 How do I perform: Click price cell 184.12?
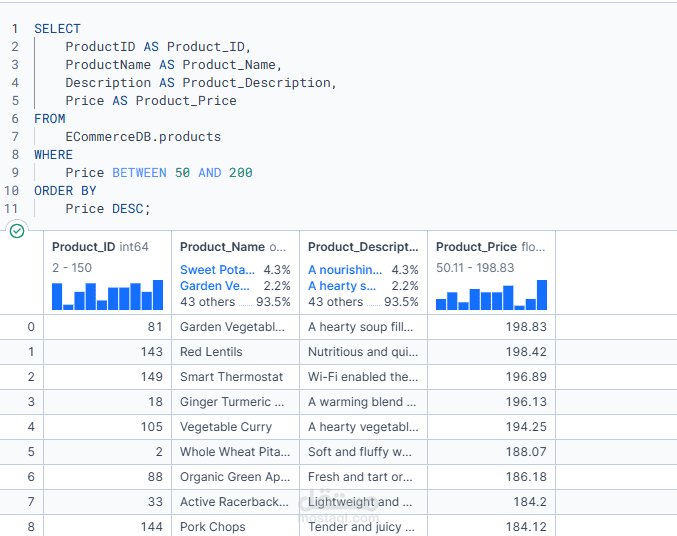tap(526, 527)
